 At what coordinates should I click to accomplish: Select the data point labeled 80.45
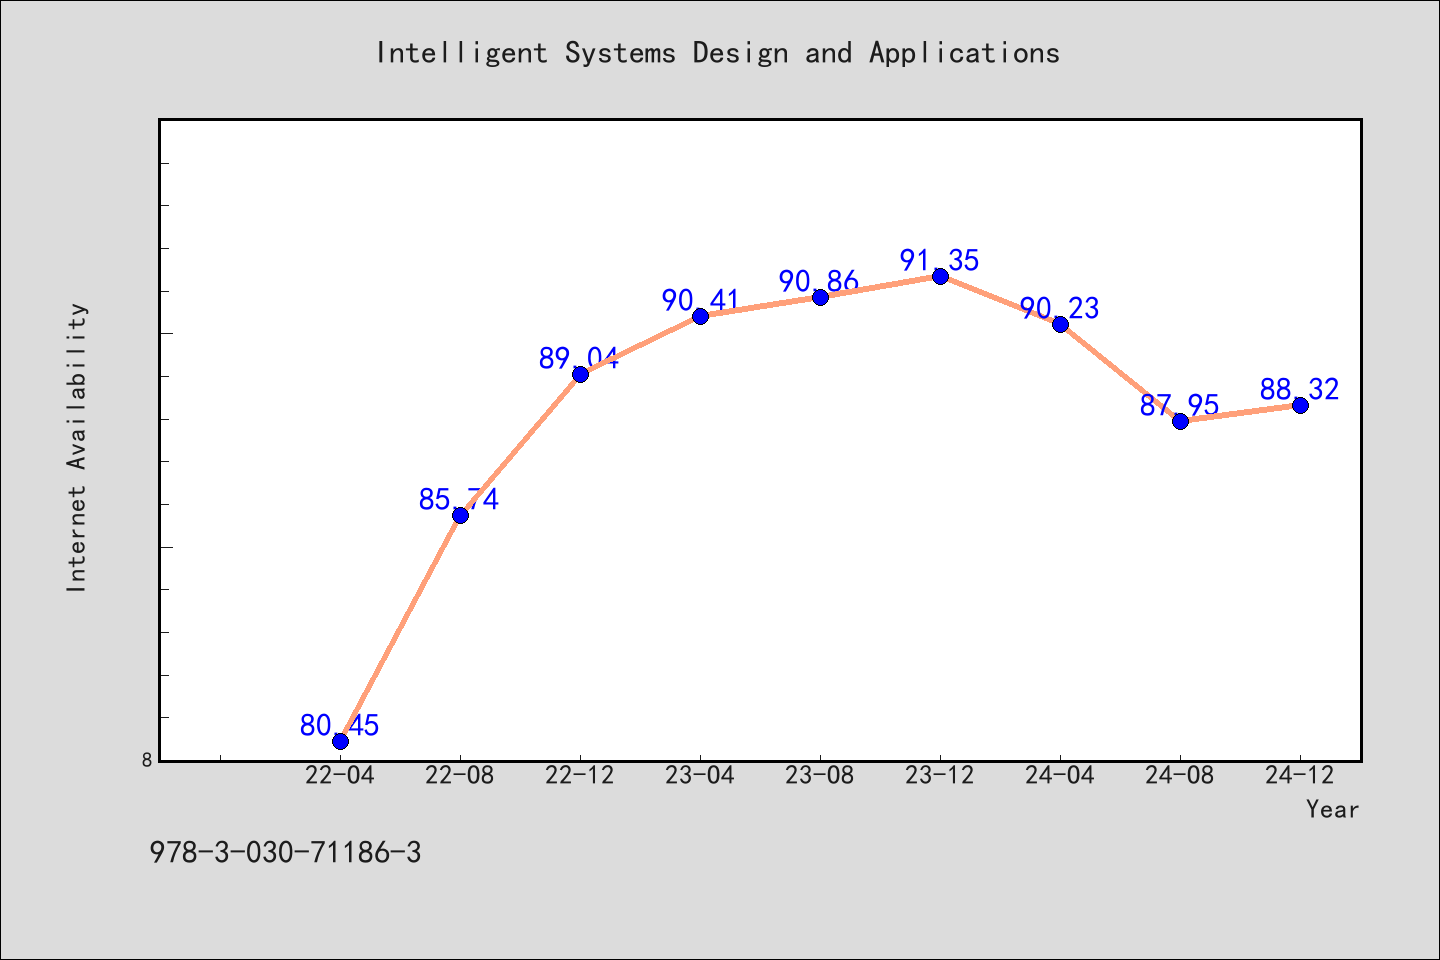340,741
